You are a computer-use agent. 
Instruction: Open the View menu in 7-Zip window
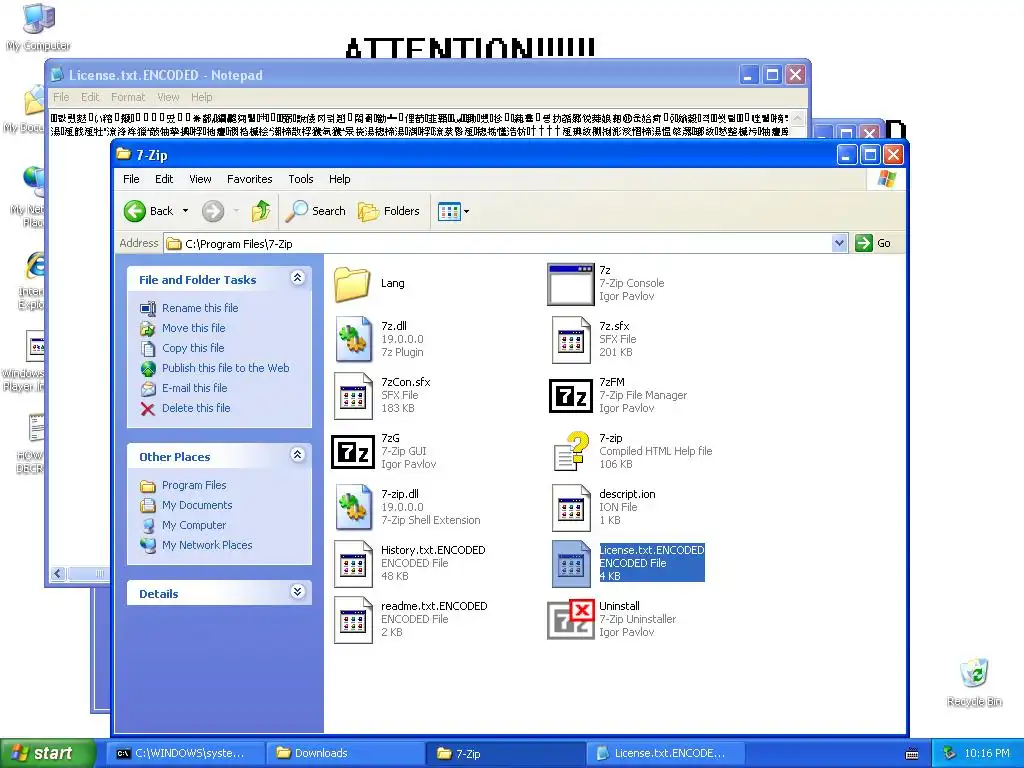click(x=200, y=179)
